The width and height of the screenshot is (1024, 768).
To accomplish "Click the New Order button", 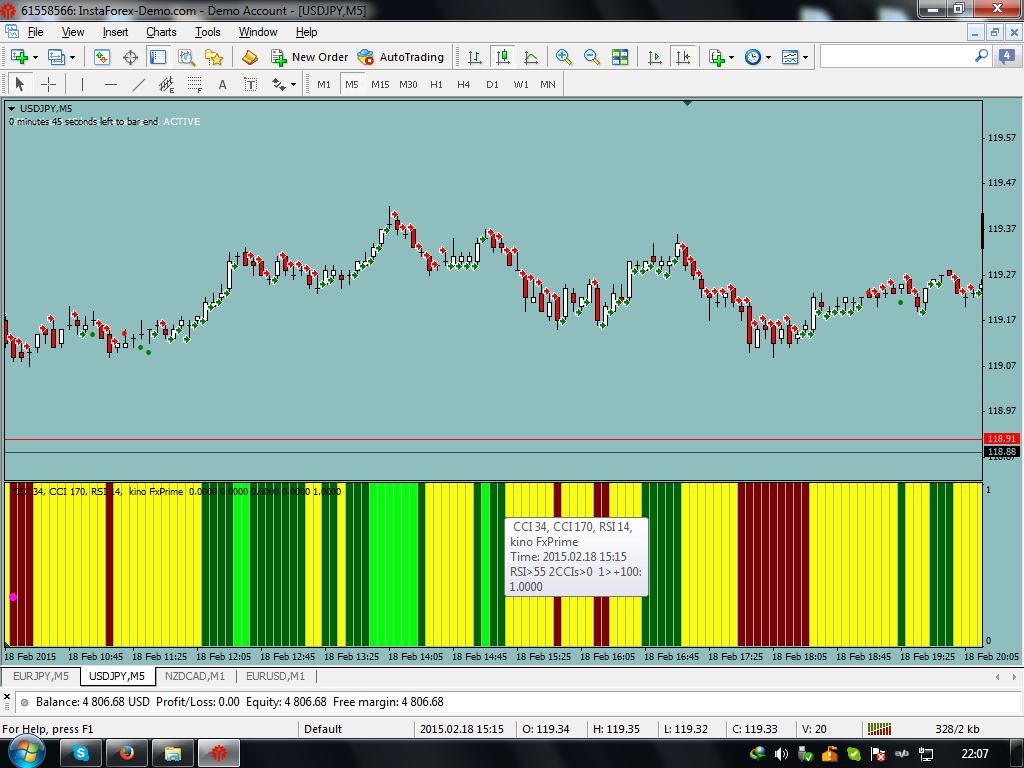I will 309,57.
